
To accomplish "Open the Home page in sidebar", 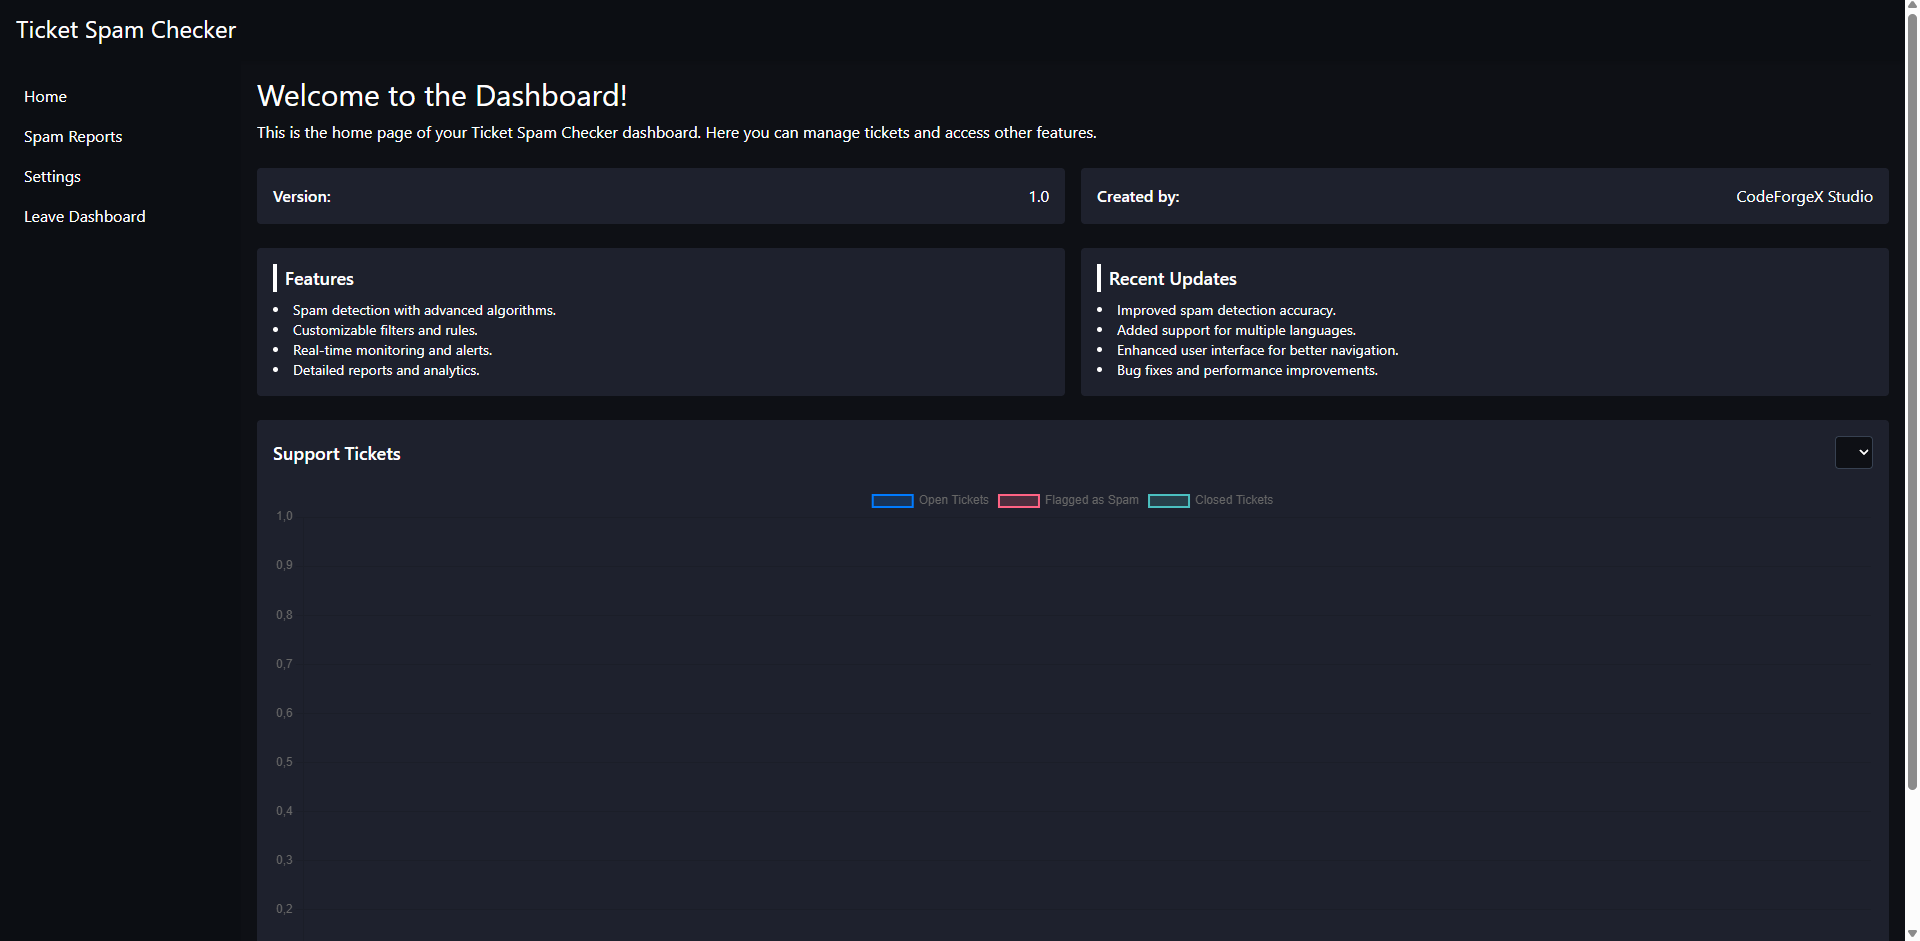I will tap(45, 97).
